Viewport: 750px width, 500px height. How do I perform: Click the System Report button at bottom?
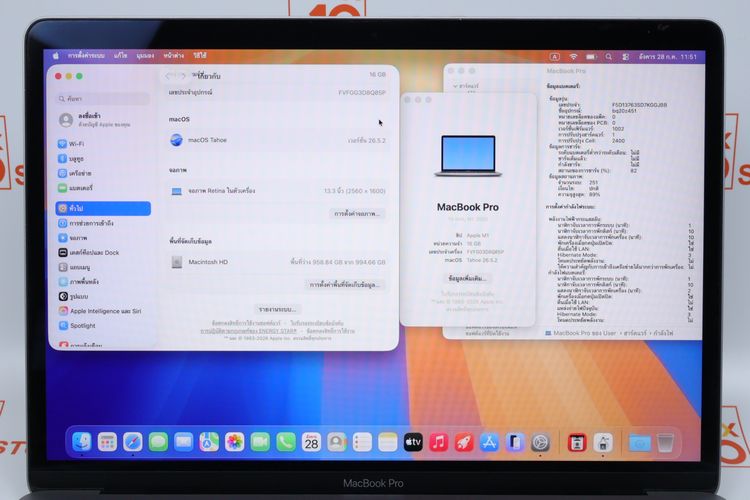(x=277, y=309)
